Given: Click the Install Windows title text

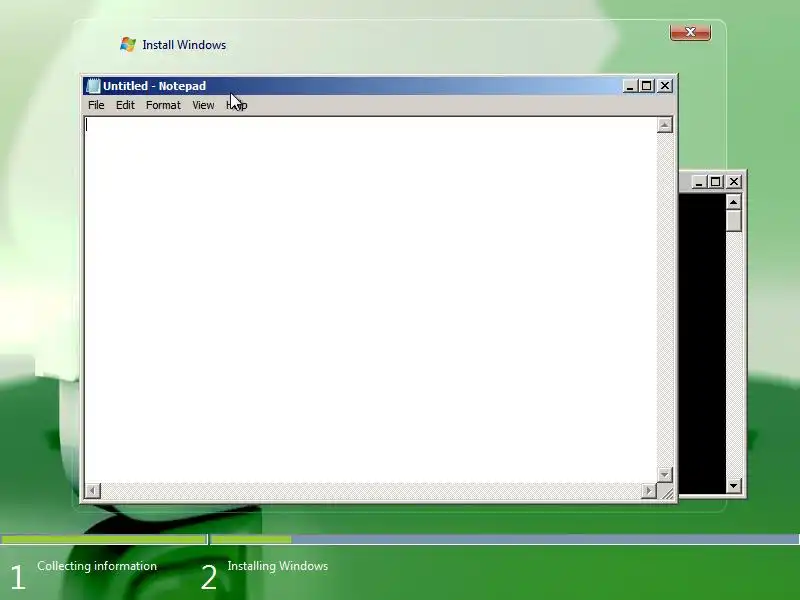Looking at the screenshot, I should click(x=184, y=45).
